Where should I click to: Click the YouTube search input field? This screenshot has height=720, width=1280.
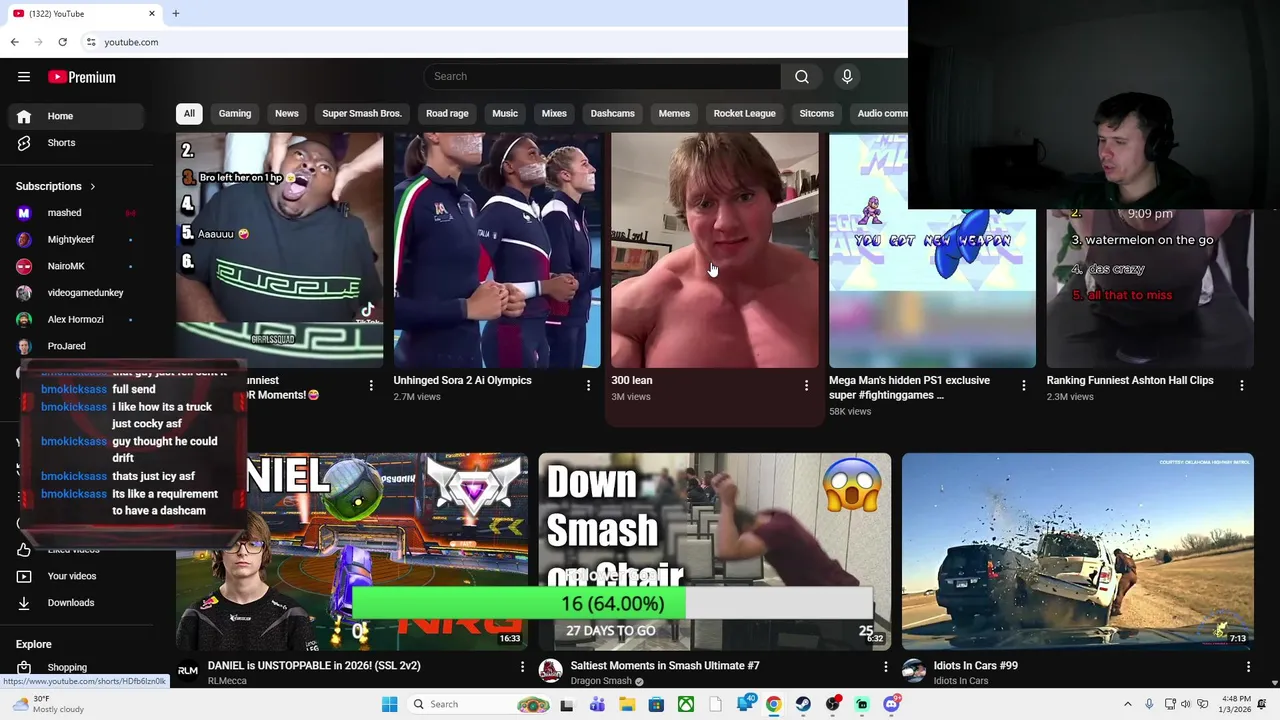[x=602, y=77]
